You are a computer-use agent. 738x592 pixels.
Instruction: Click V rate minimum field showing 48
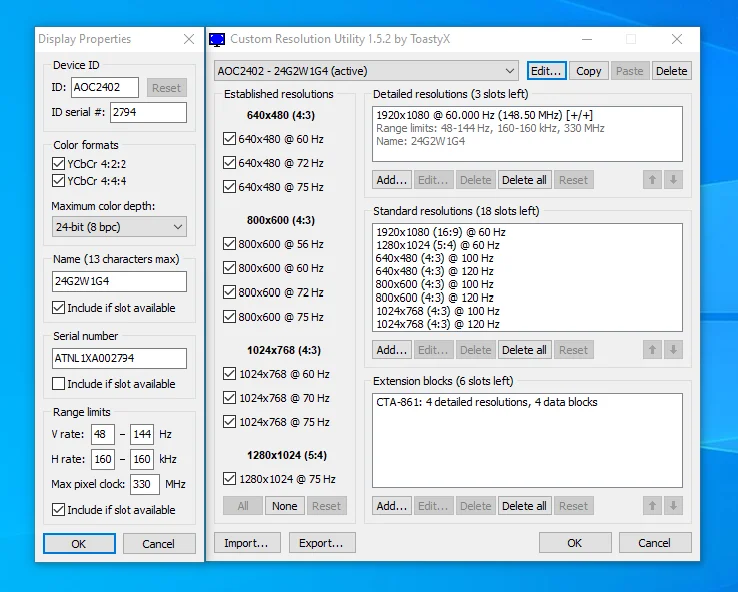click(103, 434)
